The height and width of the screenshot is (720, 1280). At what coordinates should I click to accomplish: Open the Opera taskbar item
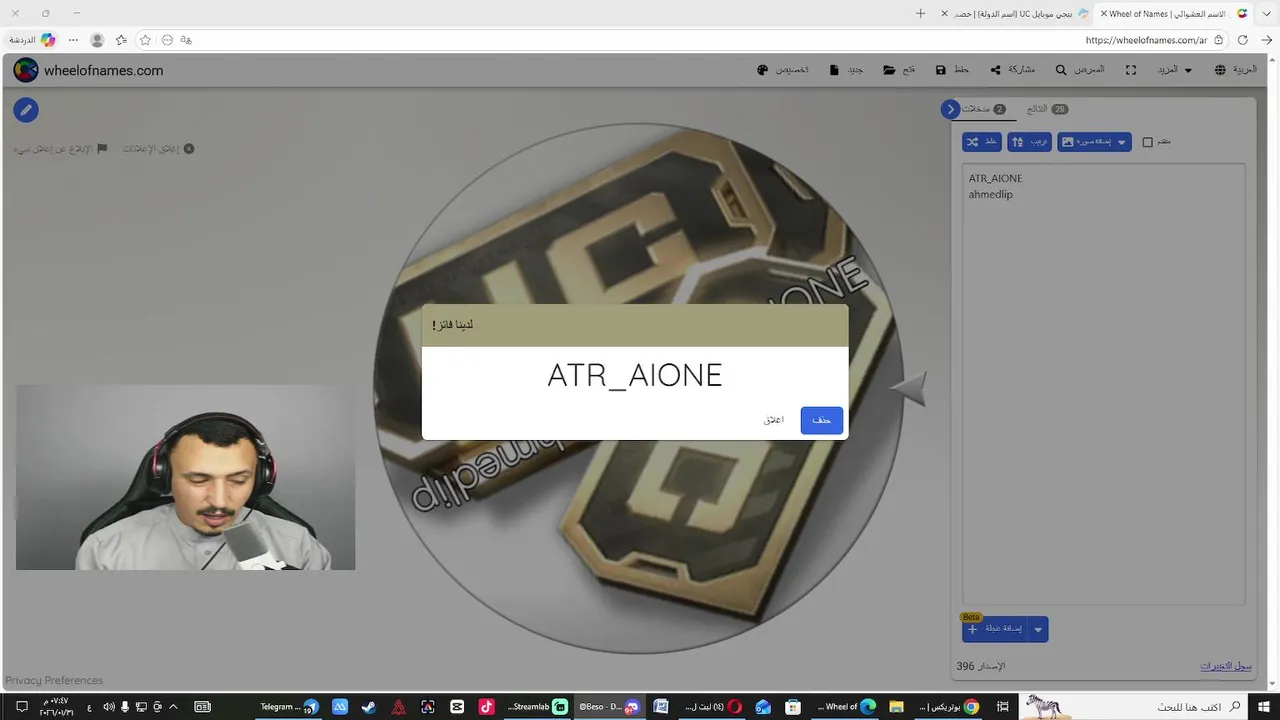pyautogui.click(x=713, y=707)
